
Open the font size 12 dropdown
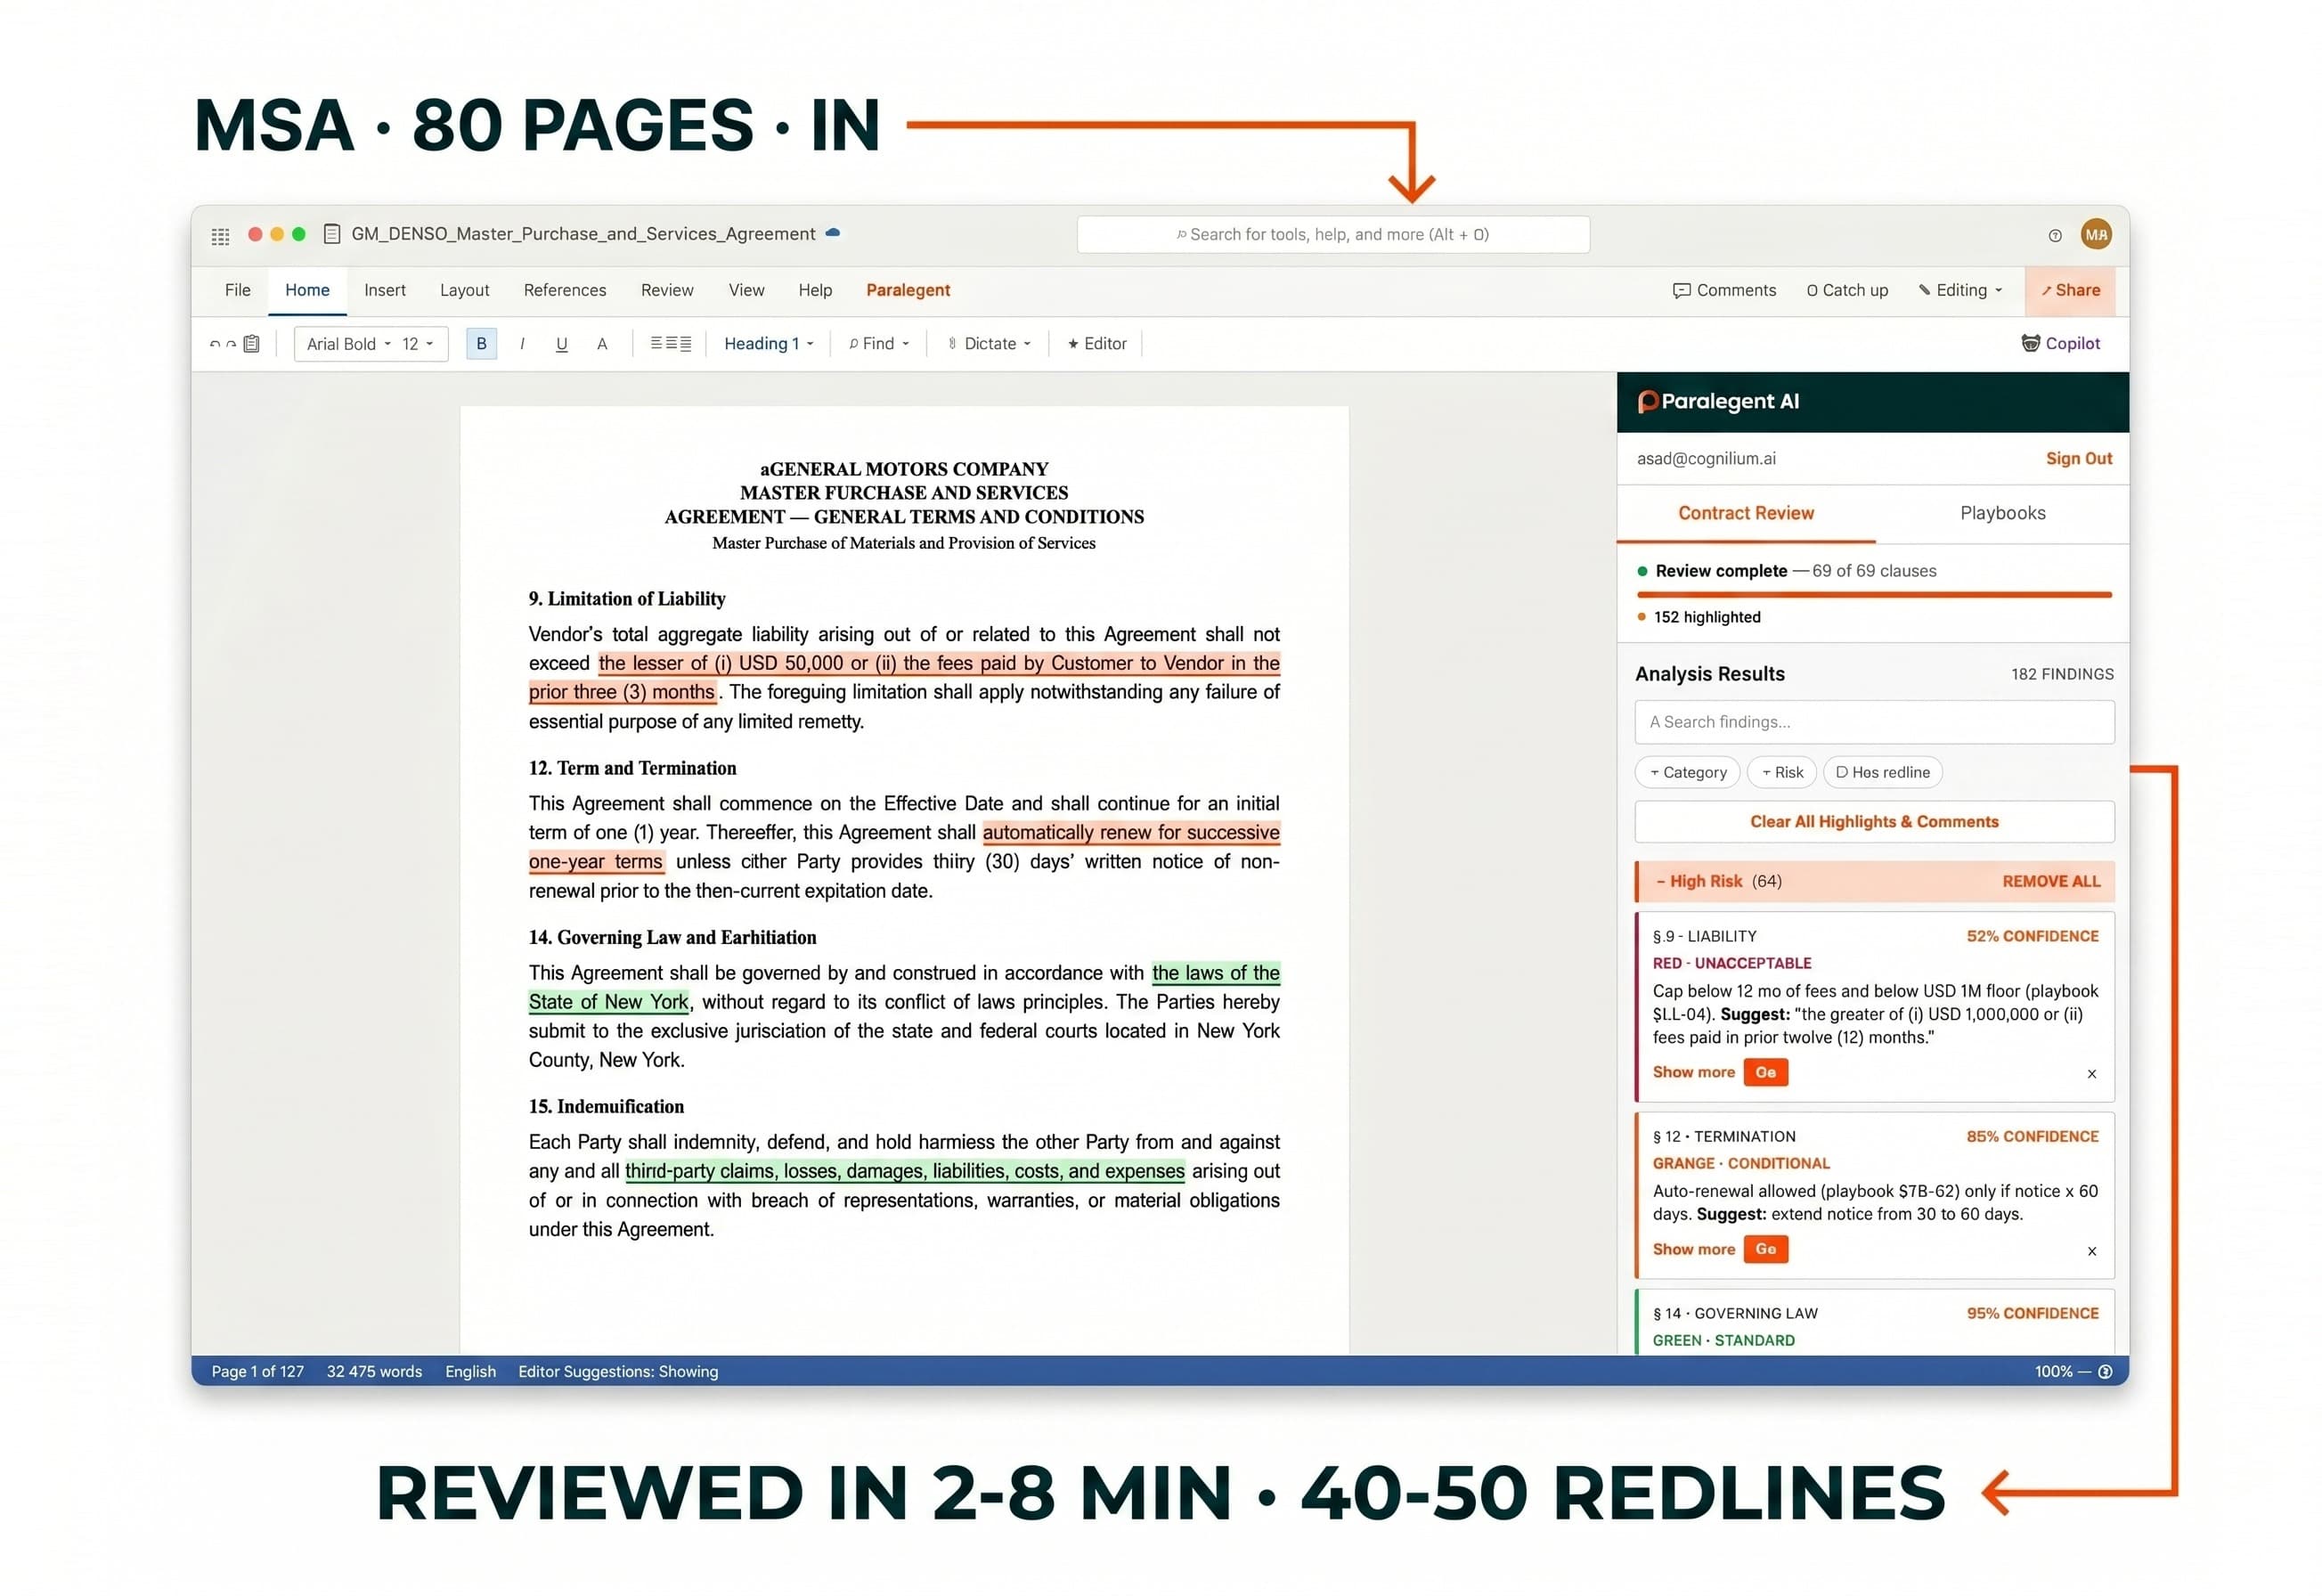tap(417, 344)
